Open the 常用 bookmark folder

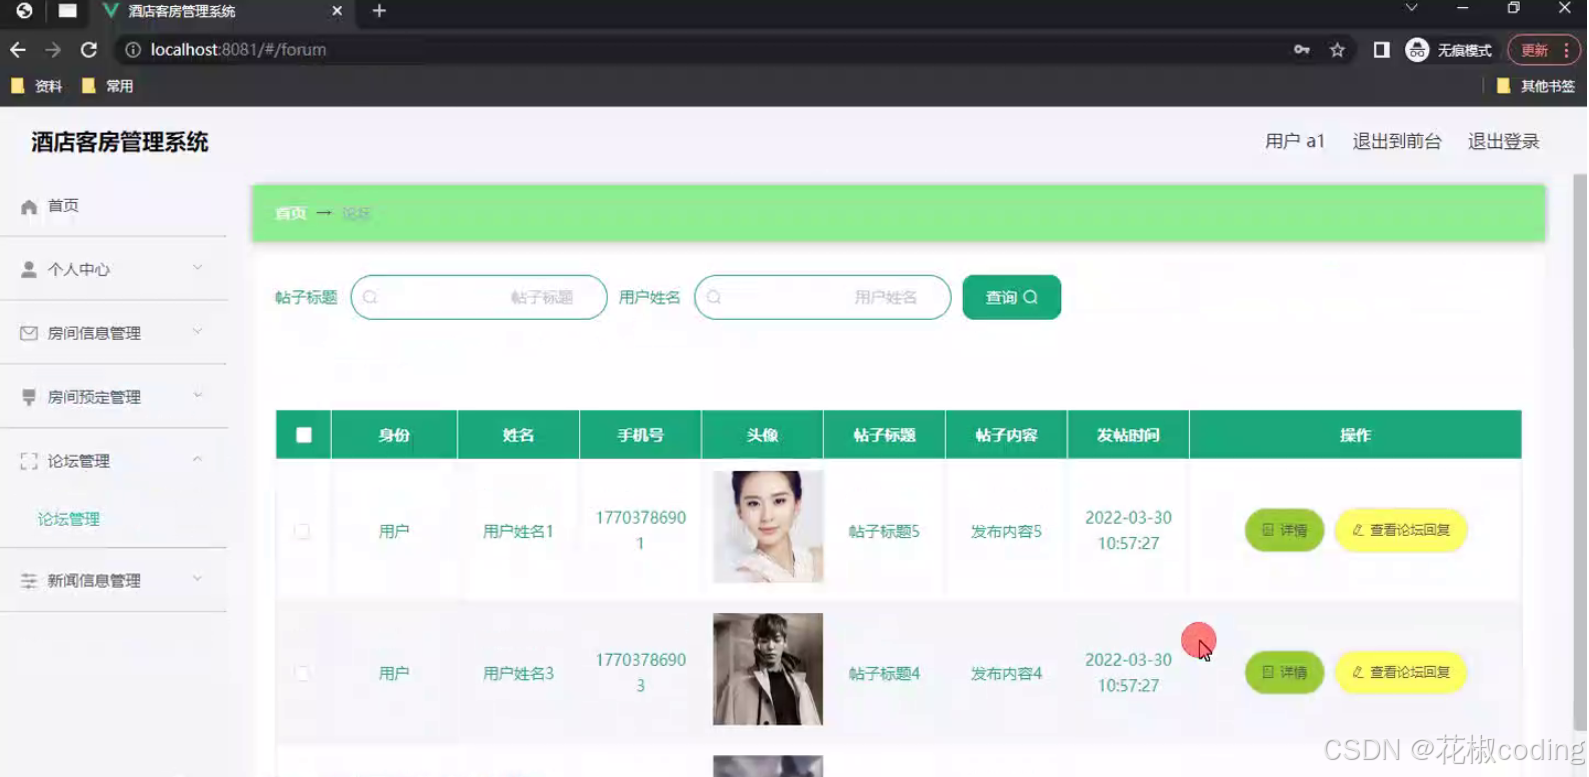(107, 86)
